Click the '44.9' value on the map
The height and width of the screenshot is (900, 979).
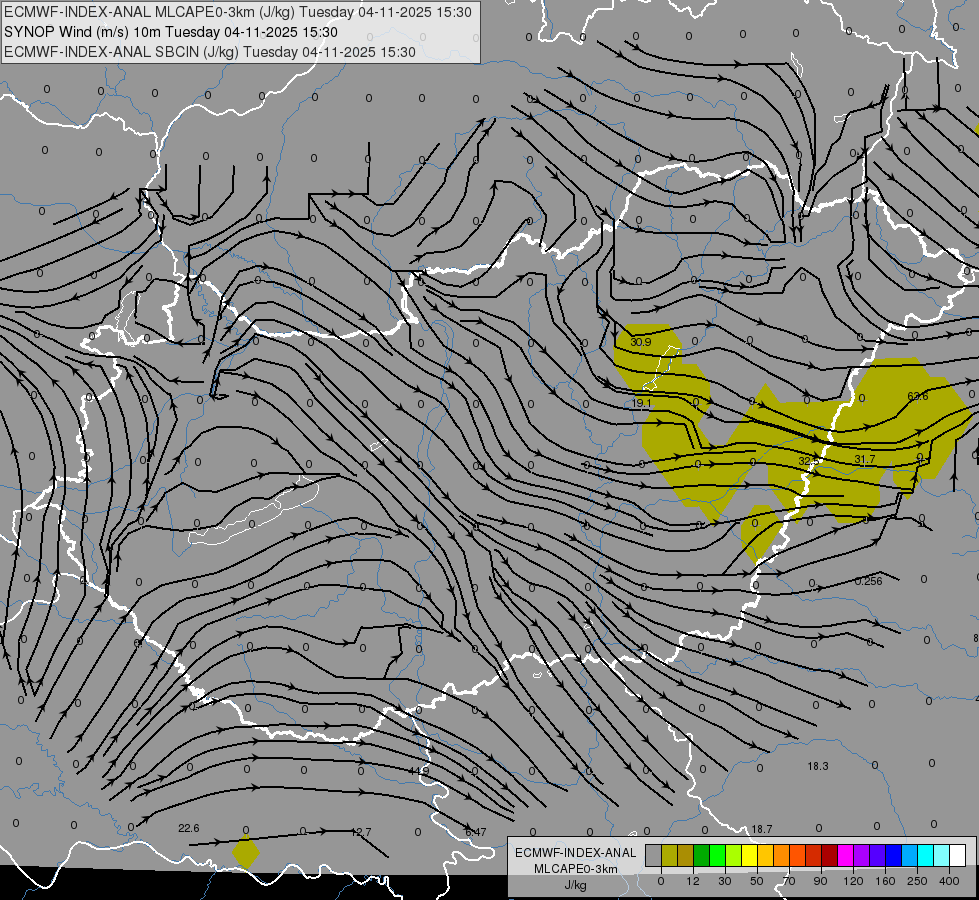(418, 771)
